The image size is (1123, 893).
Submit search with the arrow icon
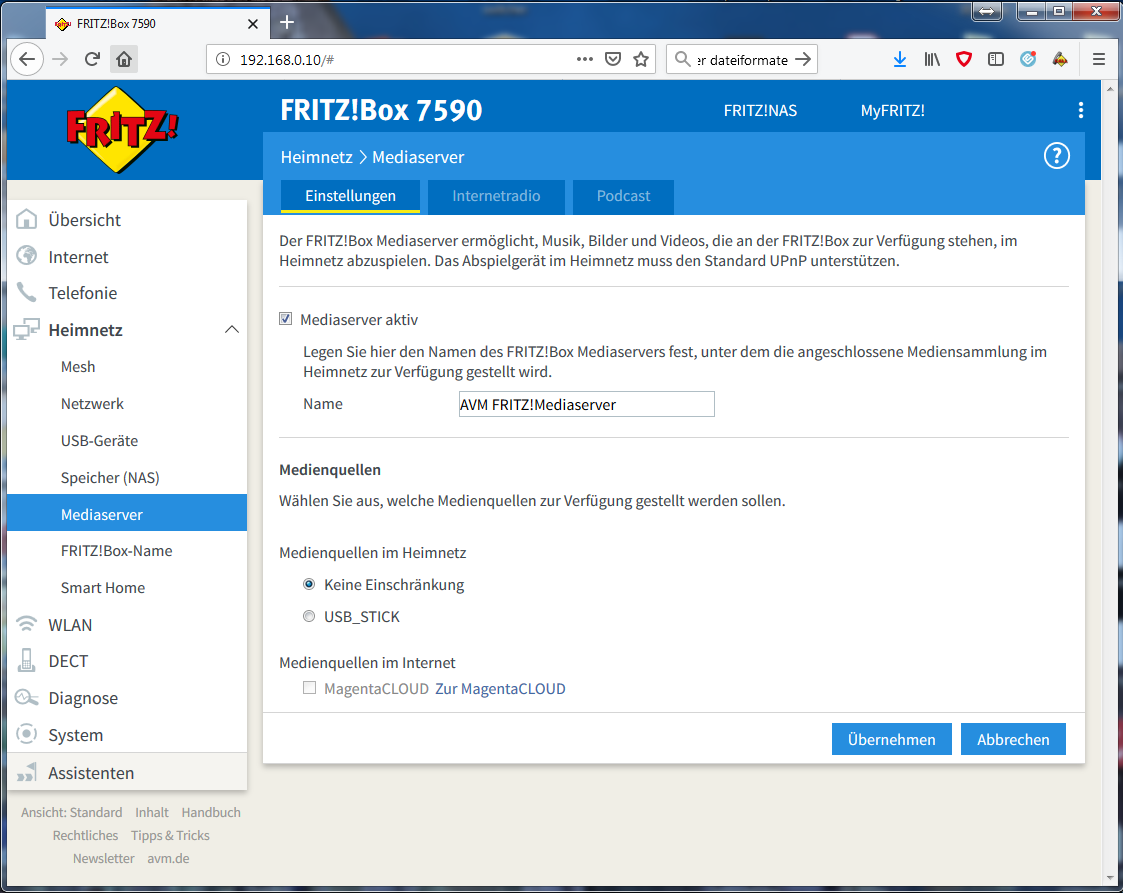click(x=804, y=59)
